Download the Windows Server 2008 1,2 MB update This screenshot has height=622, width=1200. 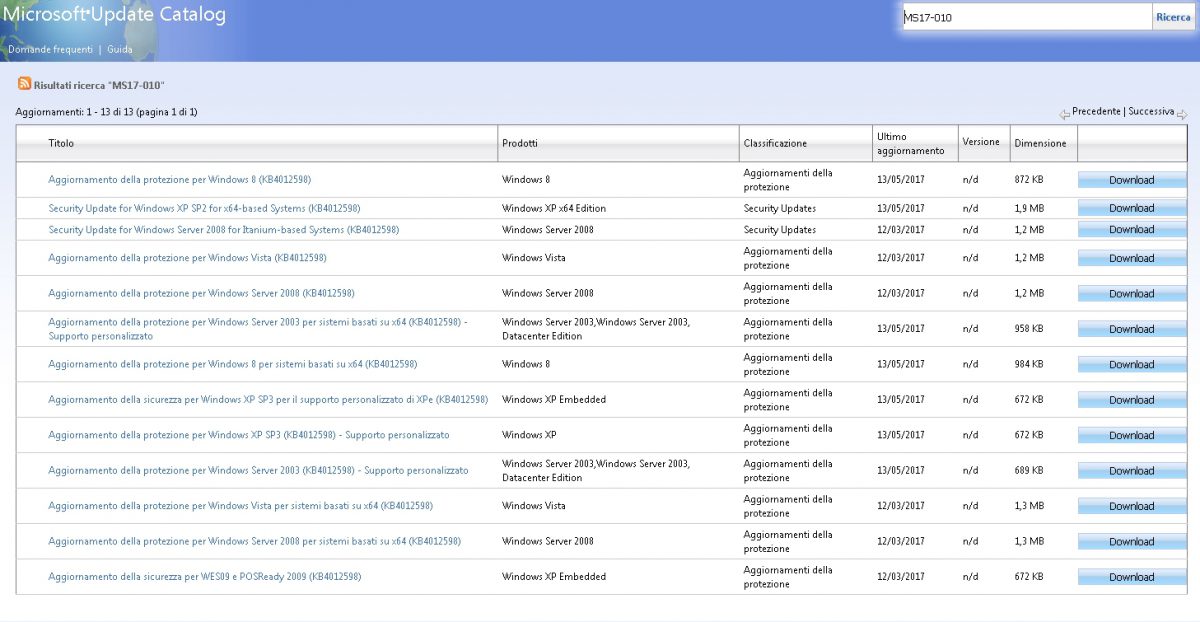[x=1132, y=293]
